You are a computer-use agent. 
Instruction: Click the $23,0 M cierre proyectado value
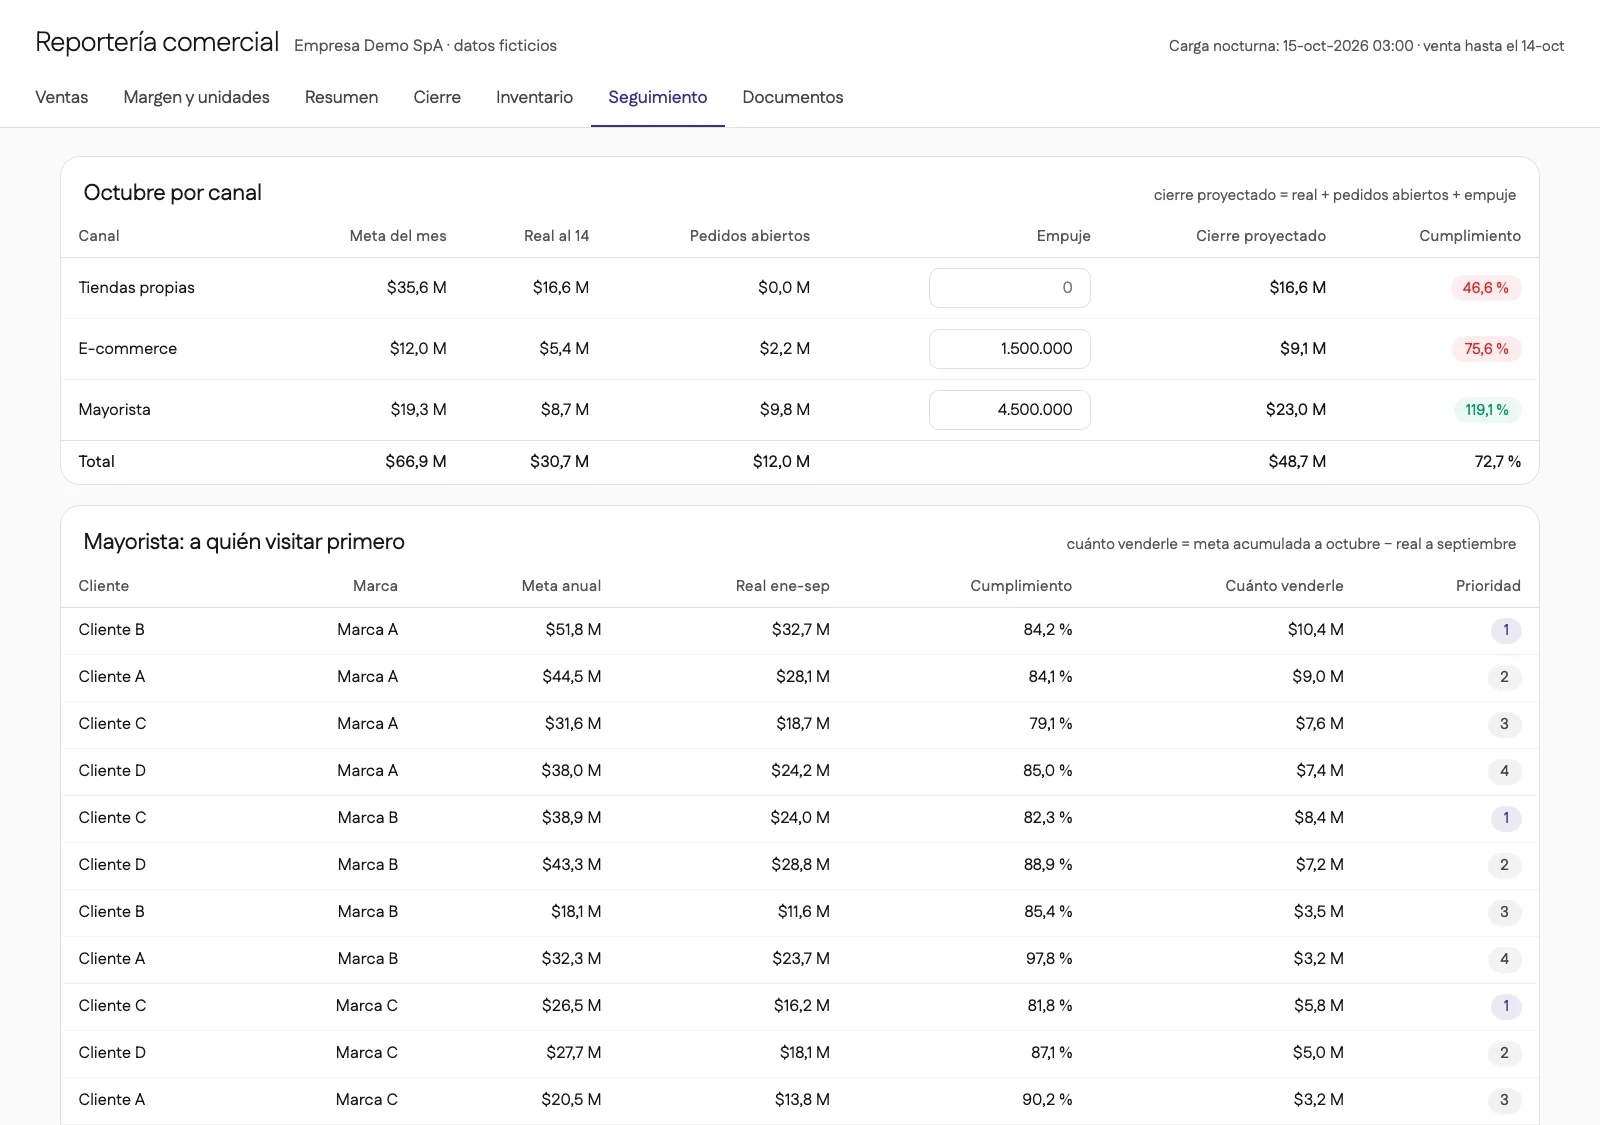pos(1296,410)
